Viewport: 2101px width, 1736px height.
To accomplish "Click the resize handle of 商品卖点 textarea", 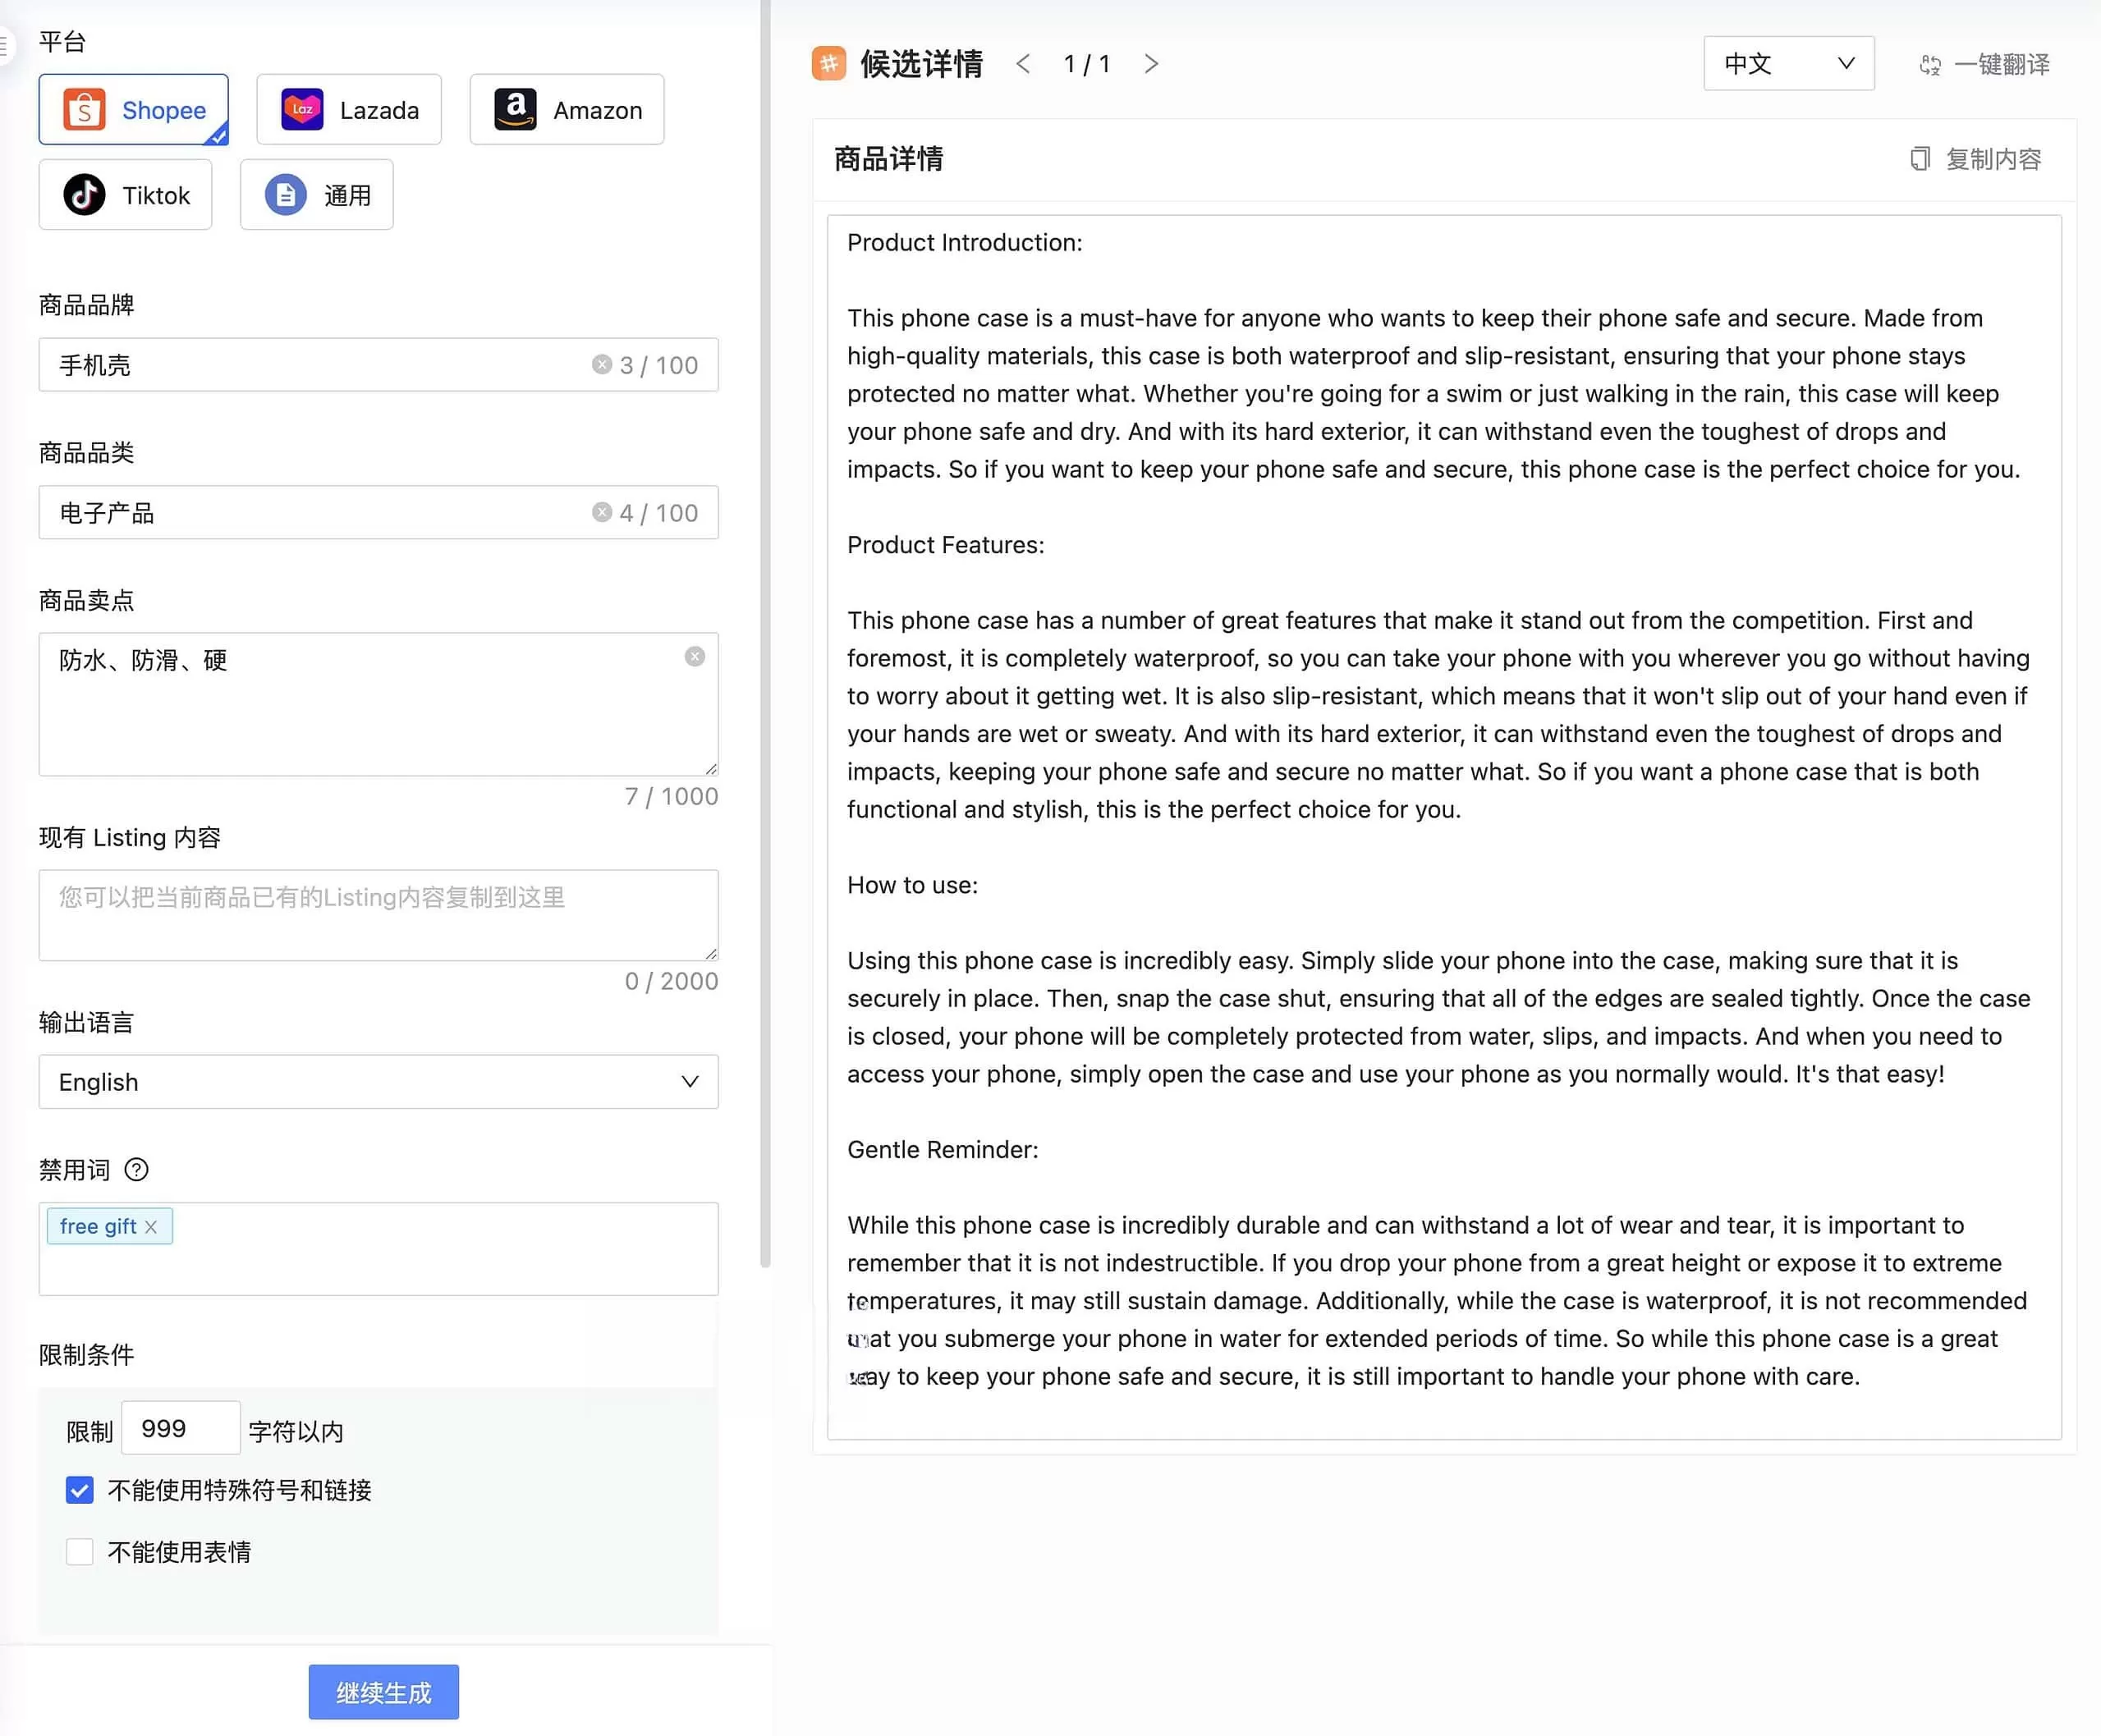I will pos(711,768).
